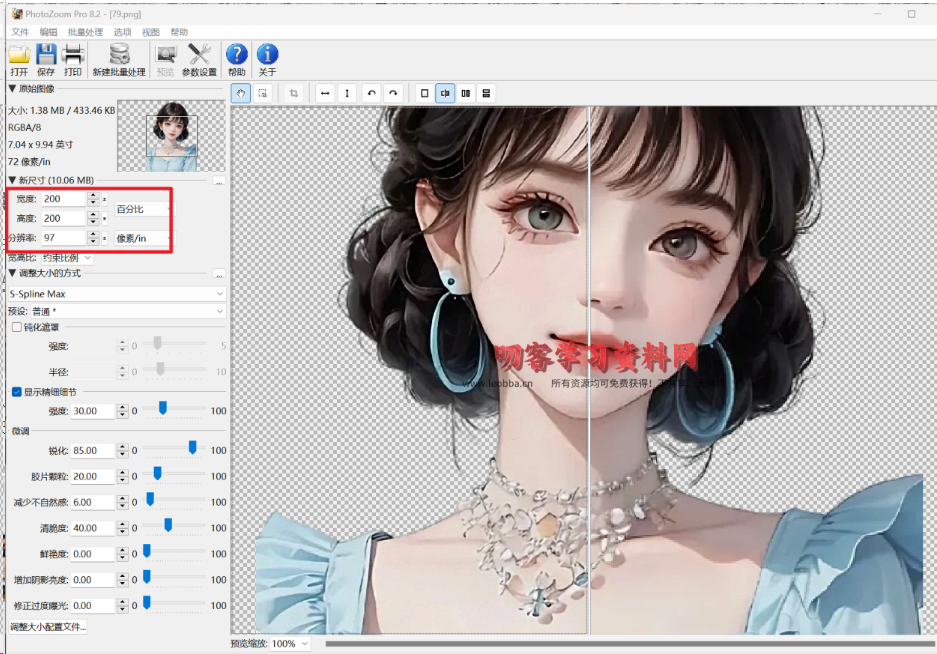
Task: Open the 像素/in resolution unit dropdown
Action: [x=143, y=239]
